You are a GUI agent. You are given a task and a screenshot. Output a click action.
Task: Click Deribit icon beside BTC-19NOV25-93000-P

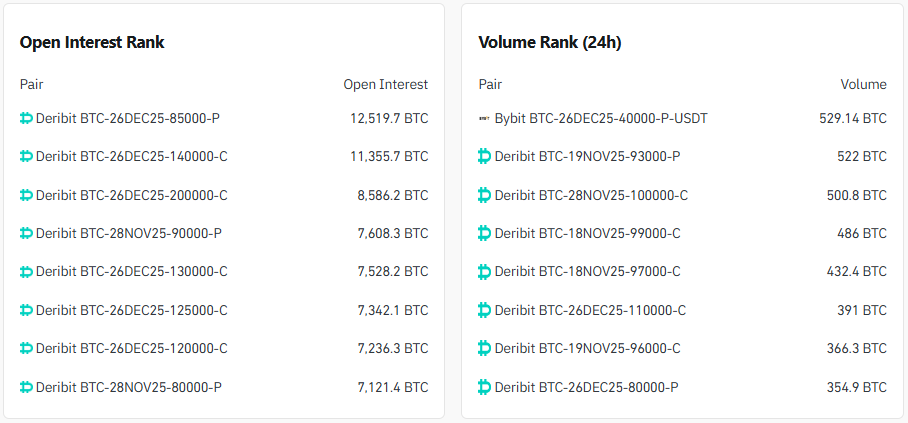[x=485, y=156]
